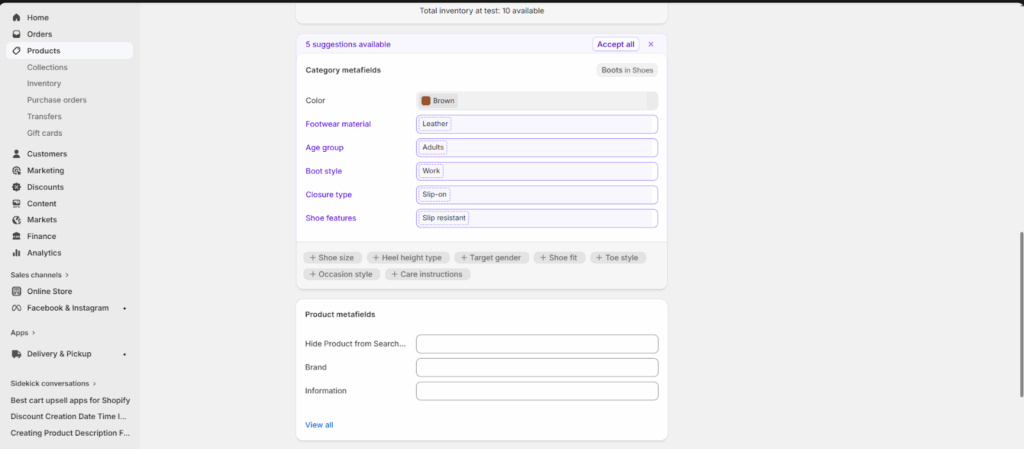Go to Inventory in sidebar

click(44, 84)
